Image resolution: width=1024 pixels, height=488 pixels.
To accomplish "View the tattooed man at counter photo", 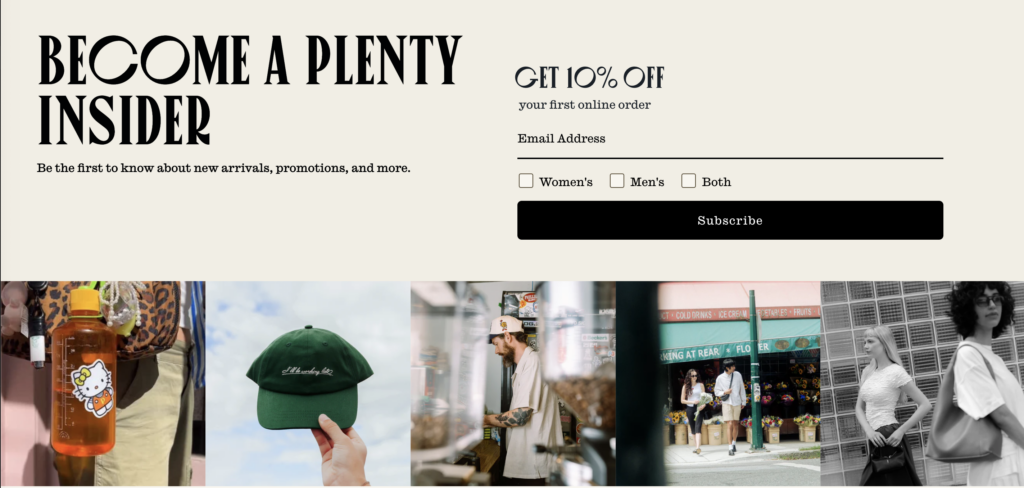I will [x=513, y=383].
